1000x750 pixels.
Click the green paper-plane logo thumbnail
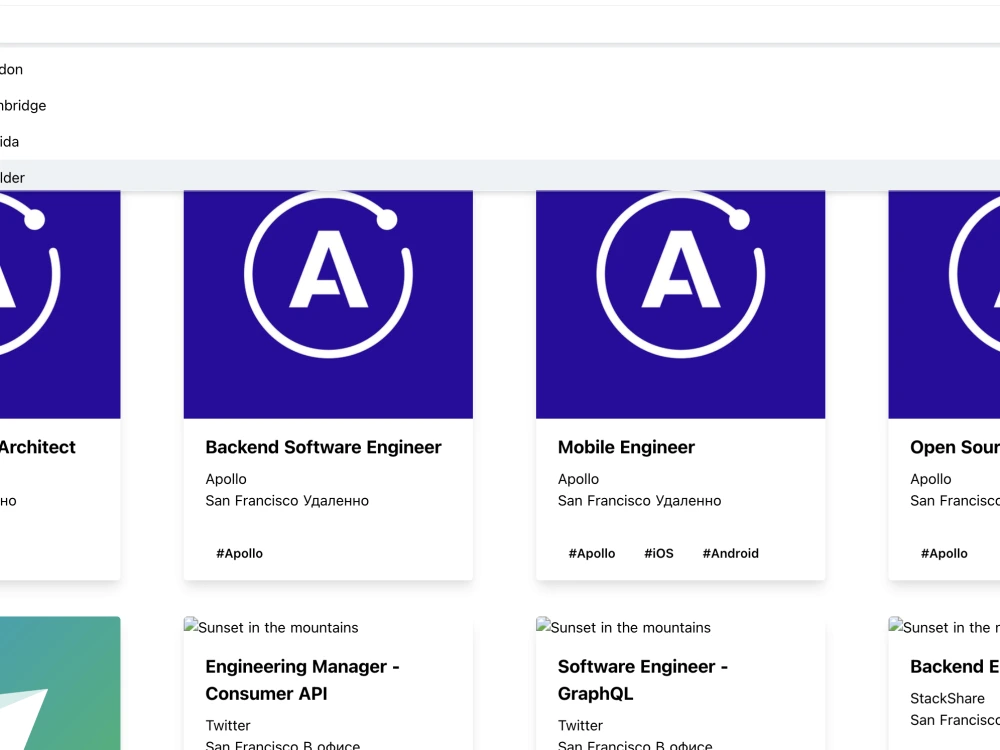tap(60, 683)
